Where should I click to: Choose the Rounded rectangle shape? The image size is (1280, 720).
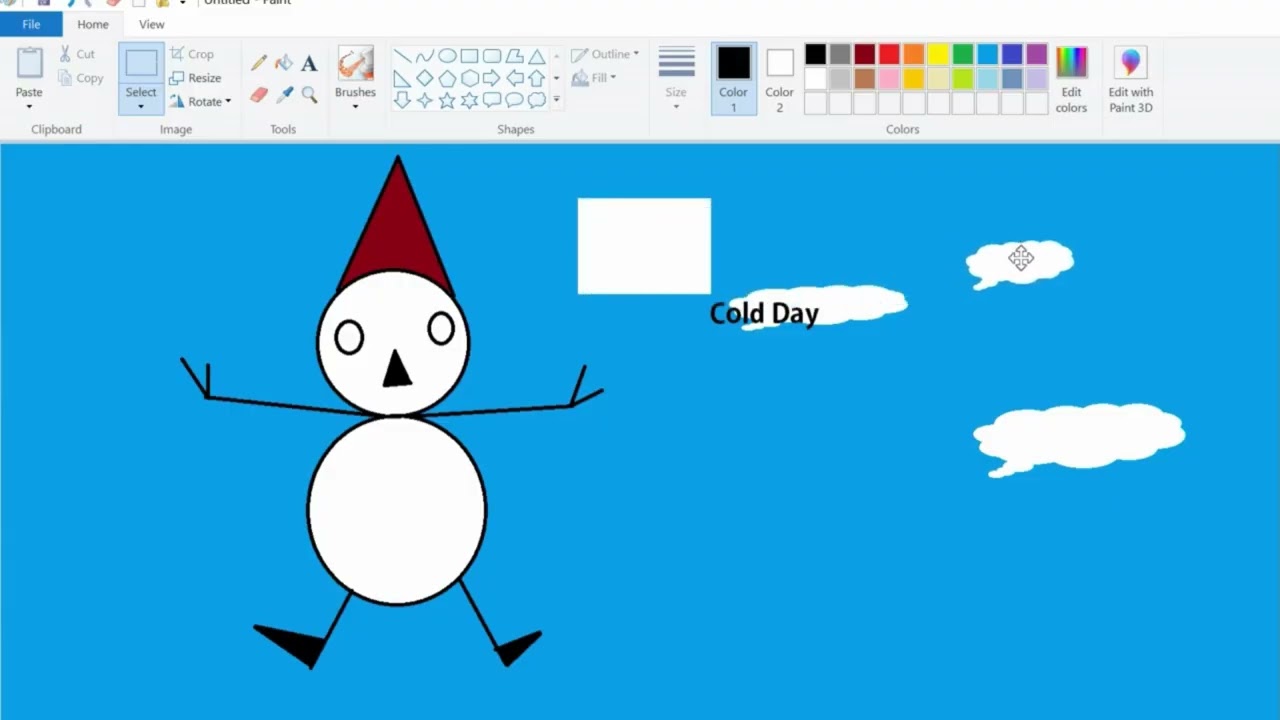(x=492, y=56)
